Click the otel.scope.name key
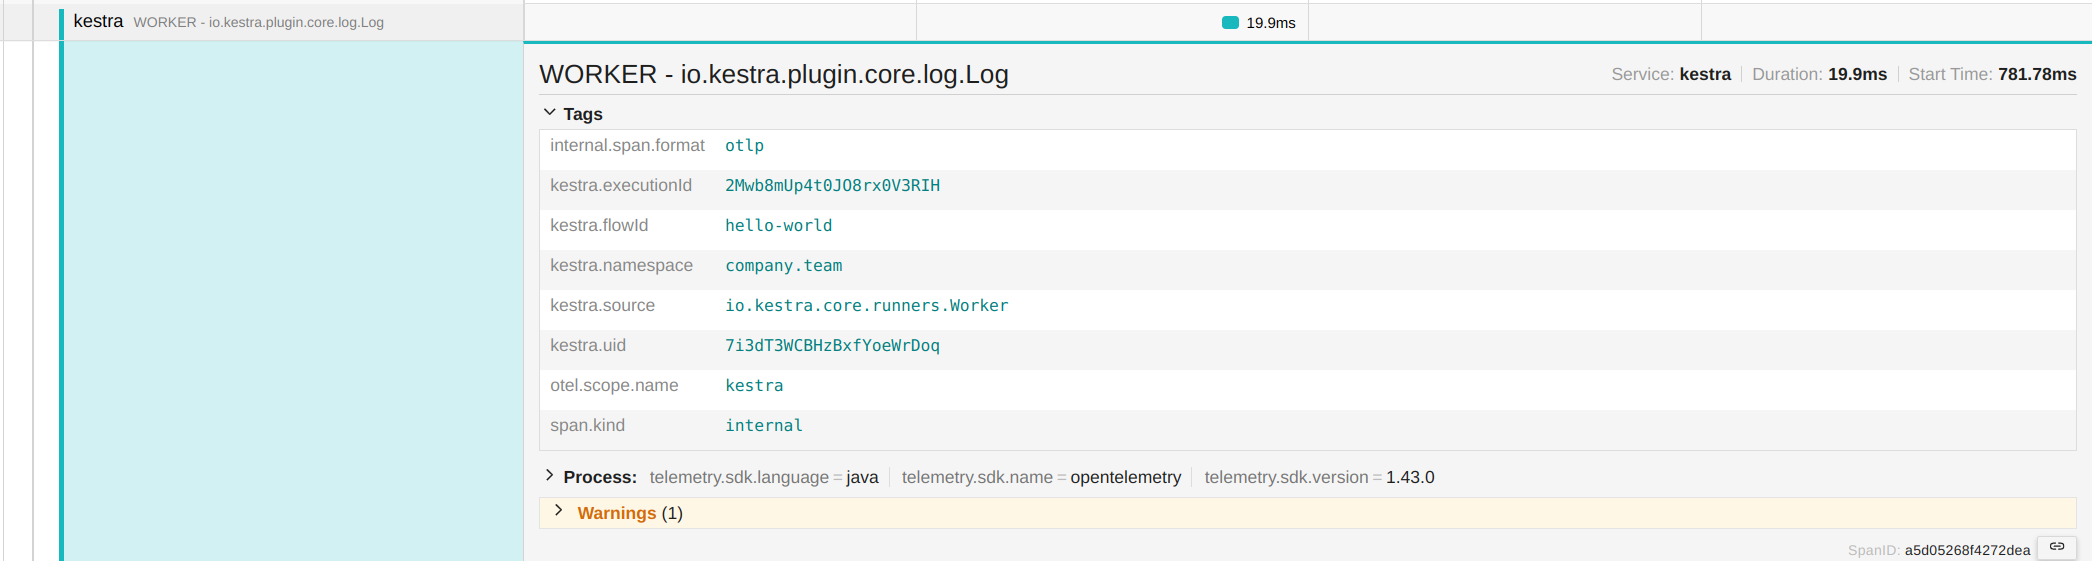Screen dimensions: 2092x561 (x=614, y=386)
